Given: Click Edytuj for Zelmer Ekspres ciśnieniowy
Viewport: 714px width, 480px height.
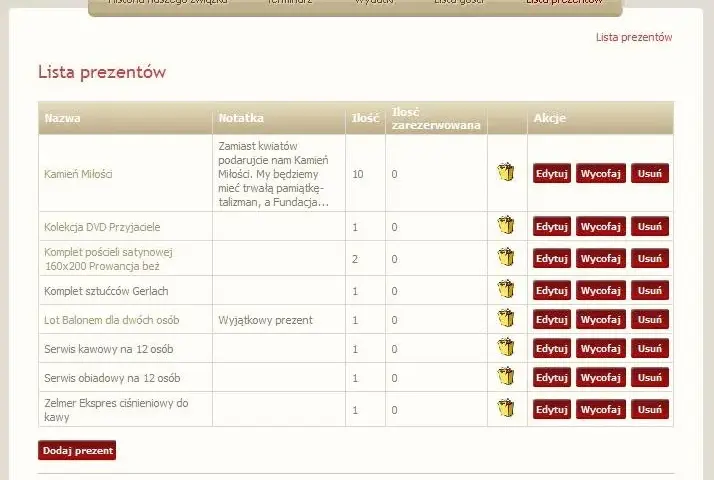Looking at the screenshot, I should (551, 409).
